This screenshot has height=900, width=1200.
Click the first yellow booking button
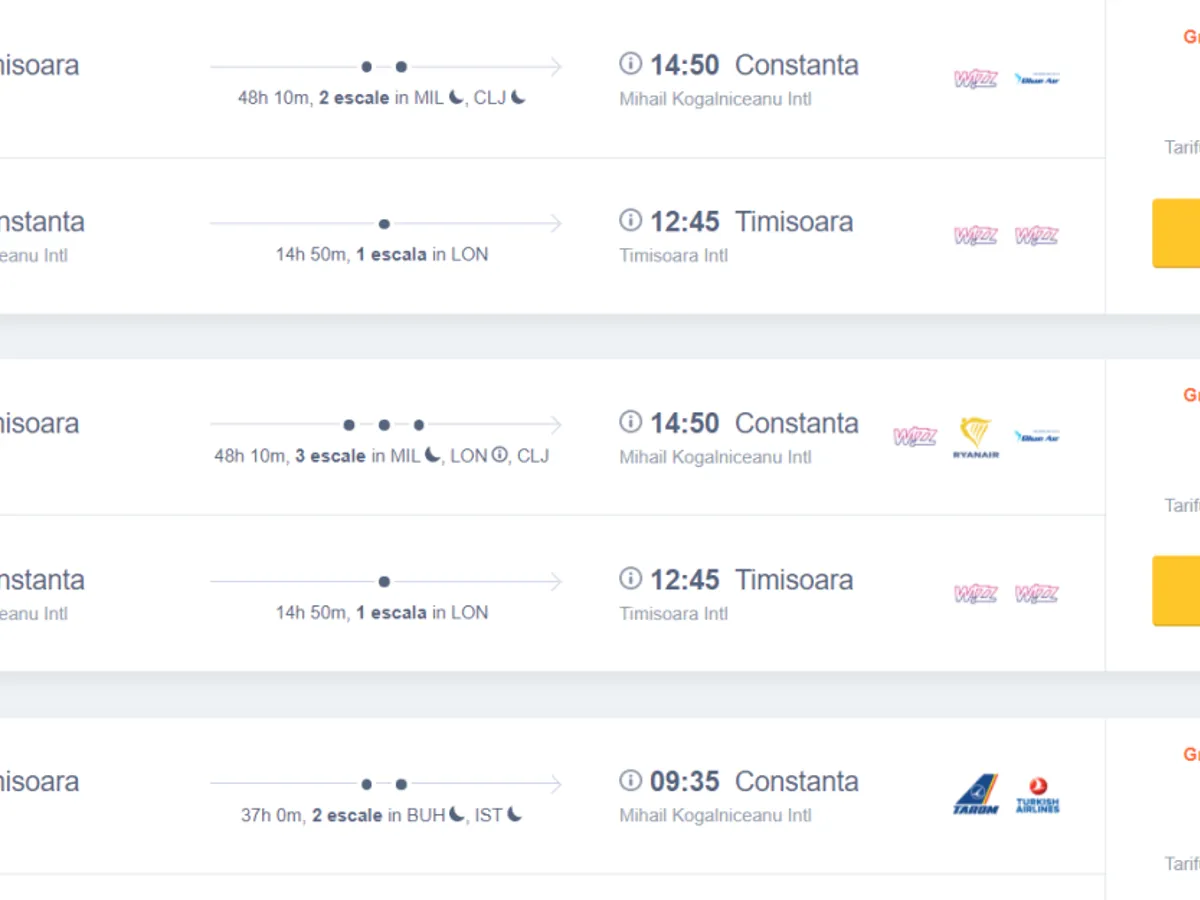[x=1176, y=233]
